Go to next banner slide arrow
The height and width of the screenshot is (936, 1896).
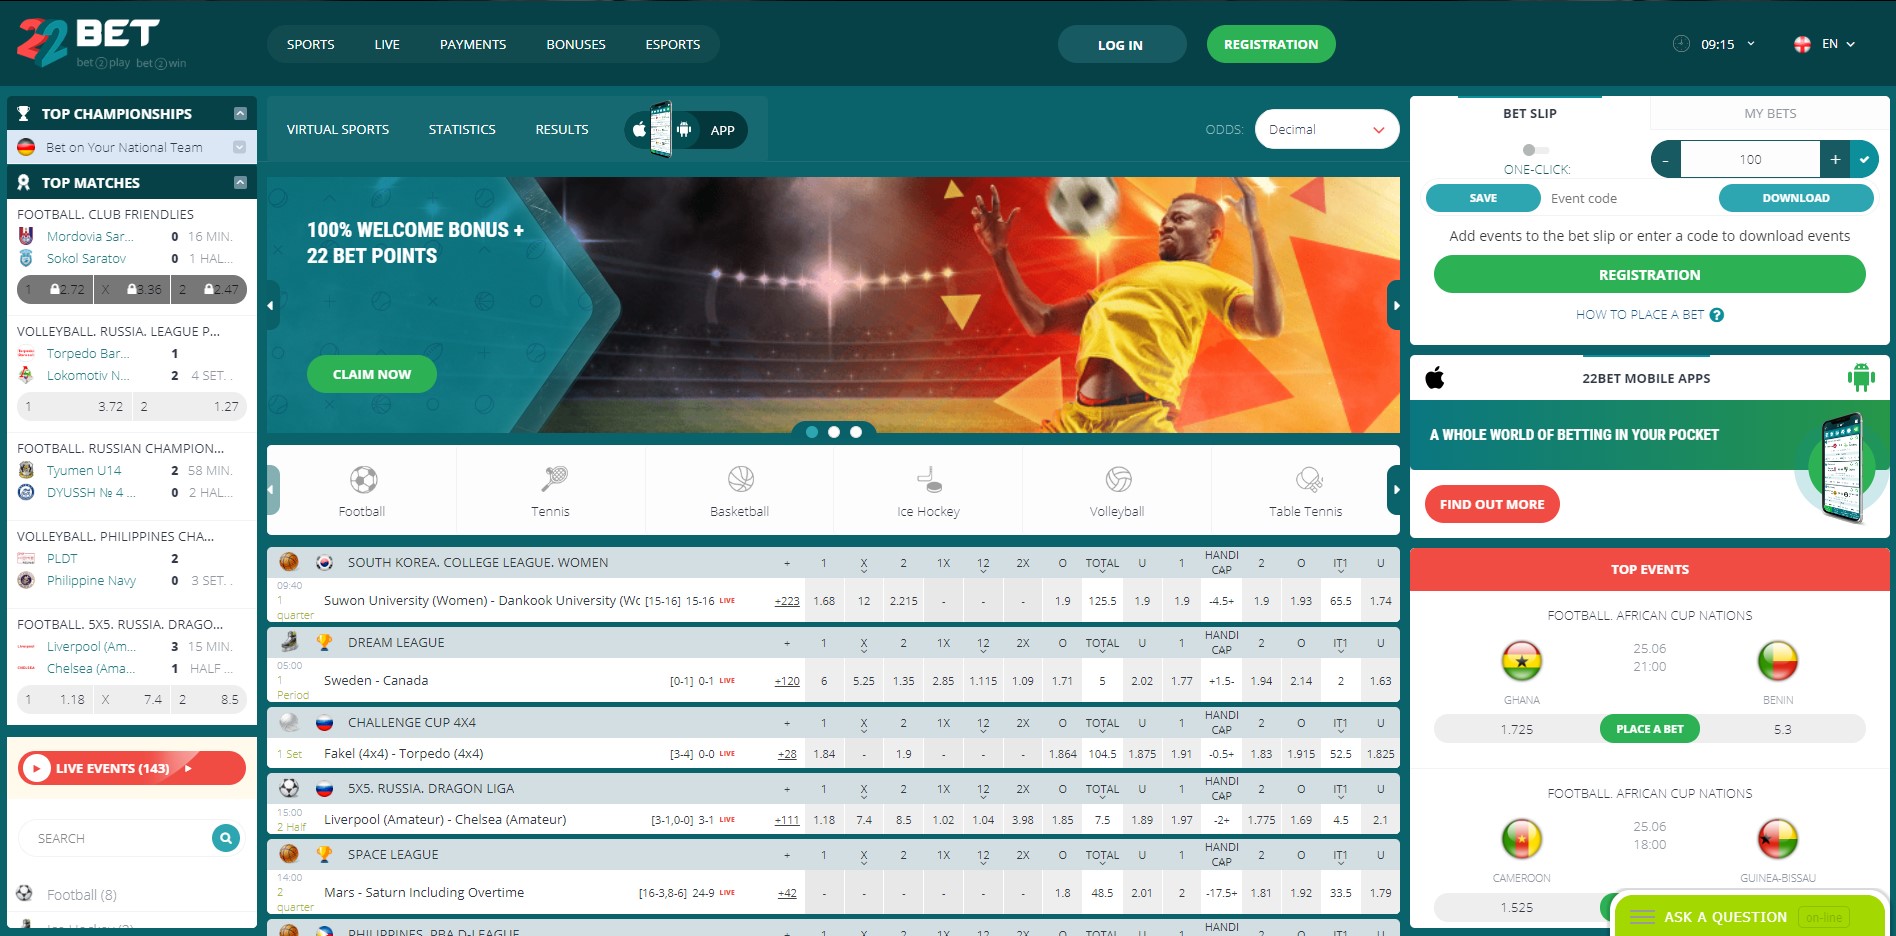coord(1395,305)
